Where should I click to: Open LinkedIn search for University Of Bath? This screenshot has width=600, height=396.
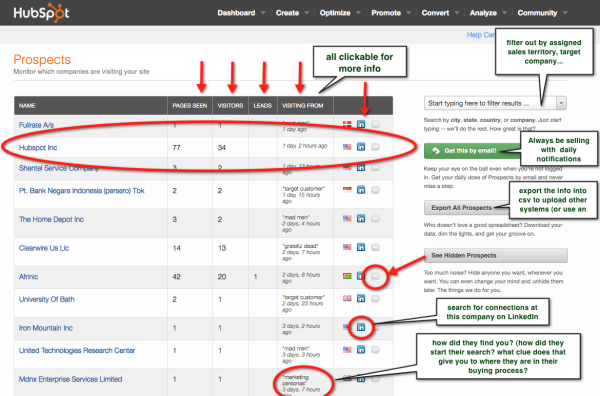(x=361, y=298)
